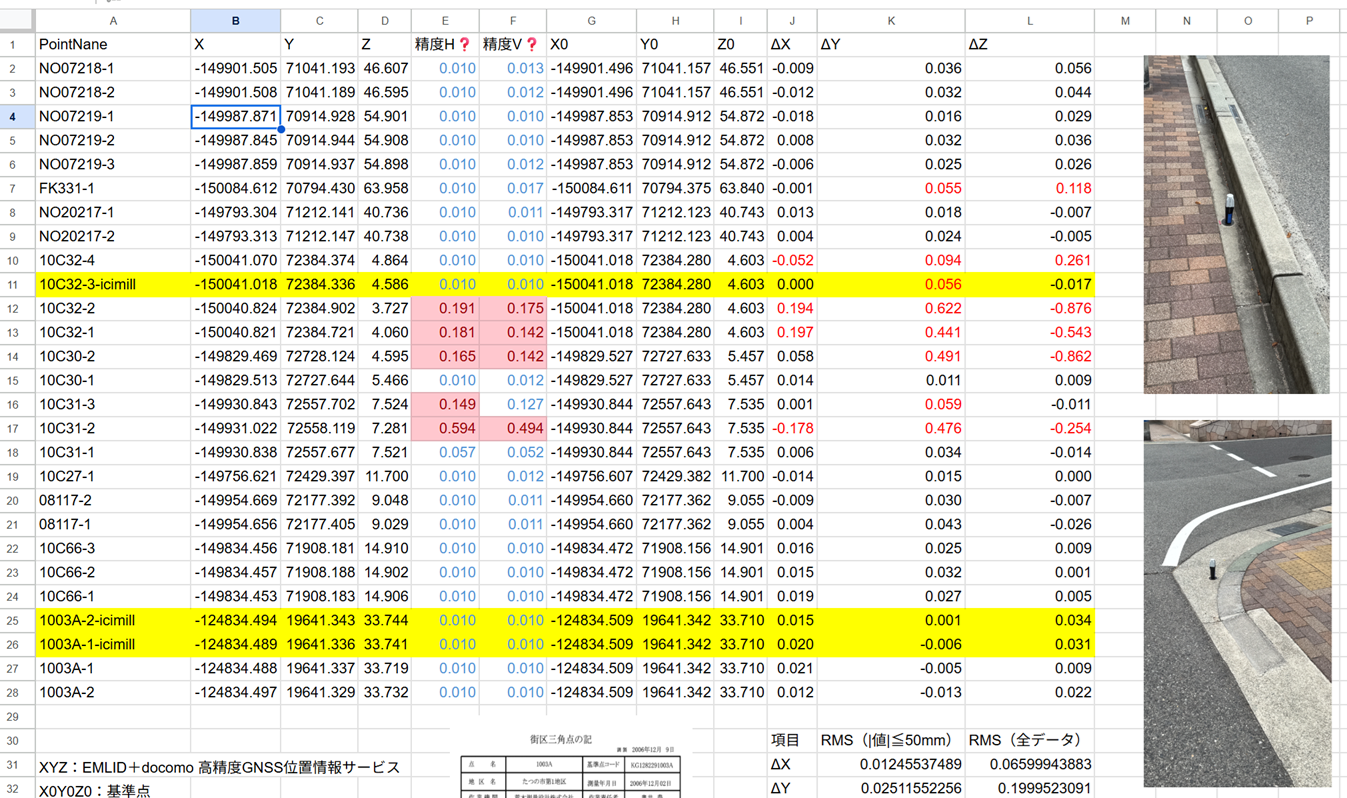Select the road corner marker photo
This screenshot has height=798, width=1347.
point(1237,602)
